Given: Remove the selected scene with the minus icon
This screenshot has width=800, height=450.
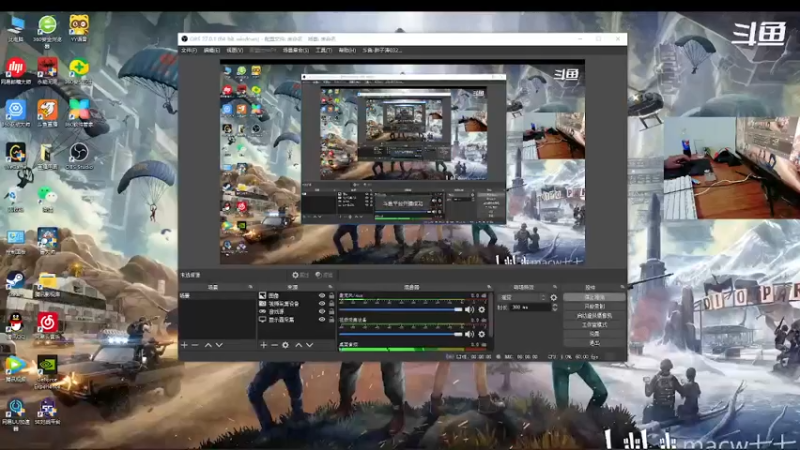Looking at the screenshot, I should (195, 345).
